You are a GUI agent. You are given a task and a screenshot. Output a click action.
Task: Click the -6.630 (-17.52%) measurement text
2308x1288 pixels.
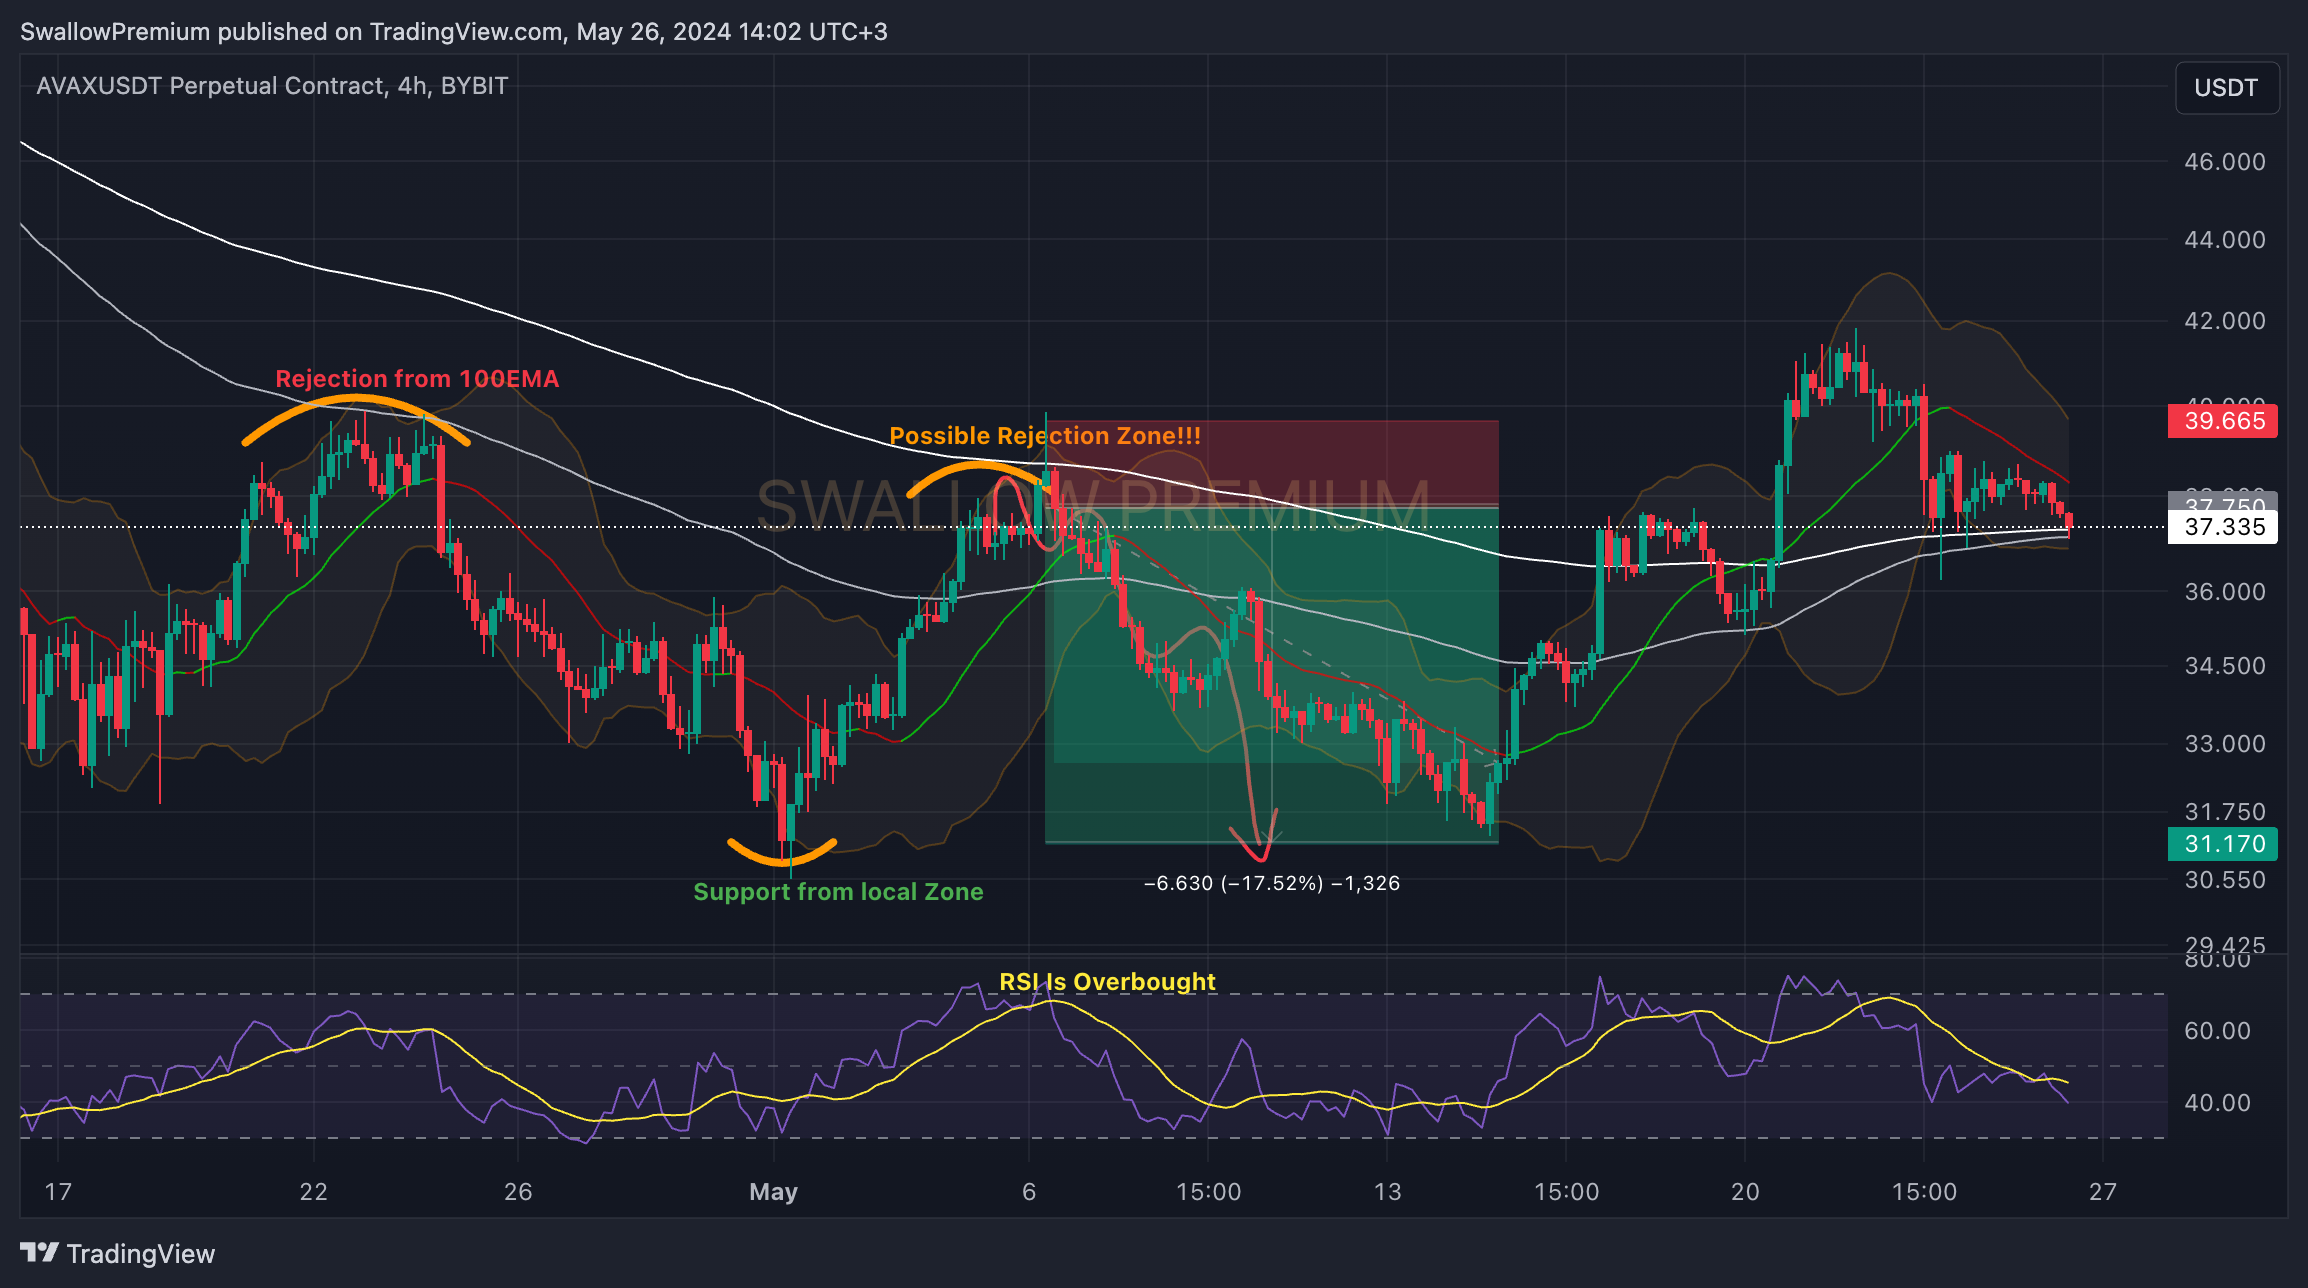click(x=1272, y=883)
